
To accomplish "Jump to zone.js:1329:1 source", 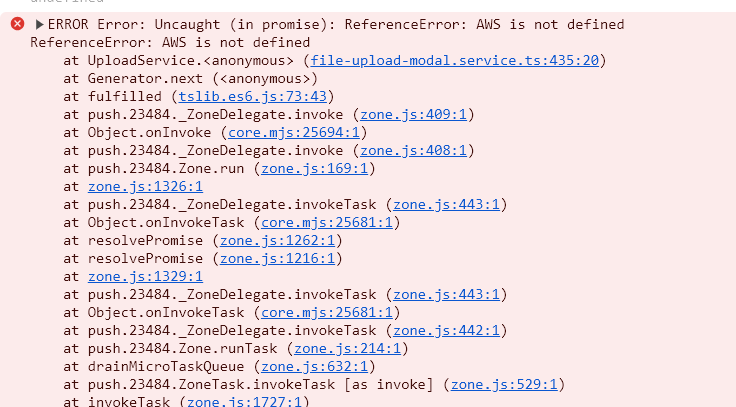I will pos(145,277).
